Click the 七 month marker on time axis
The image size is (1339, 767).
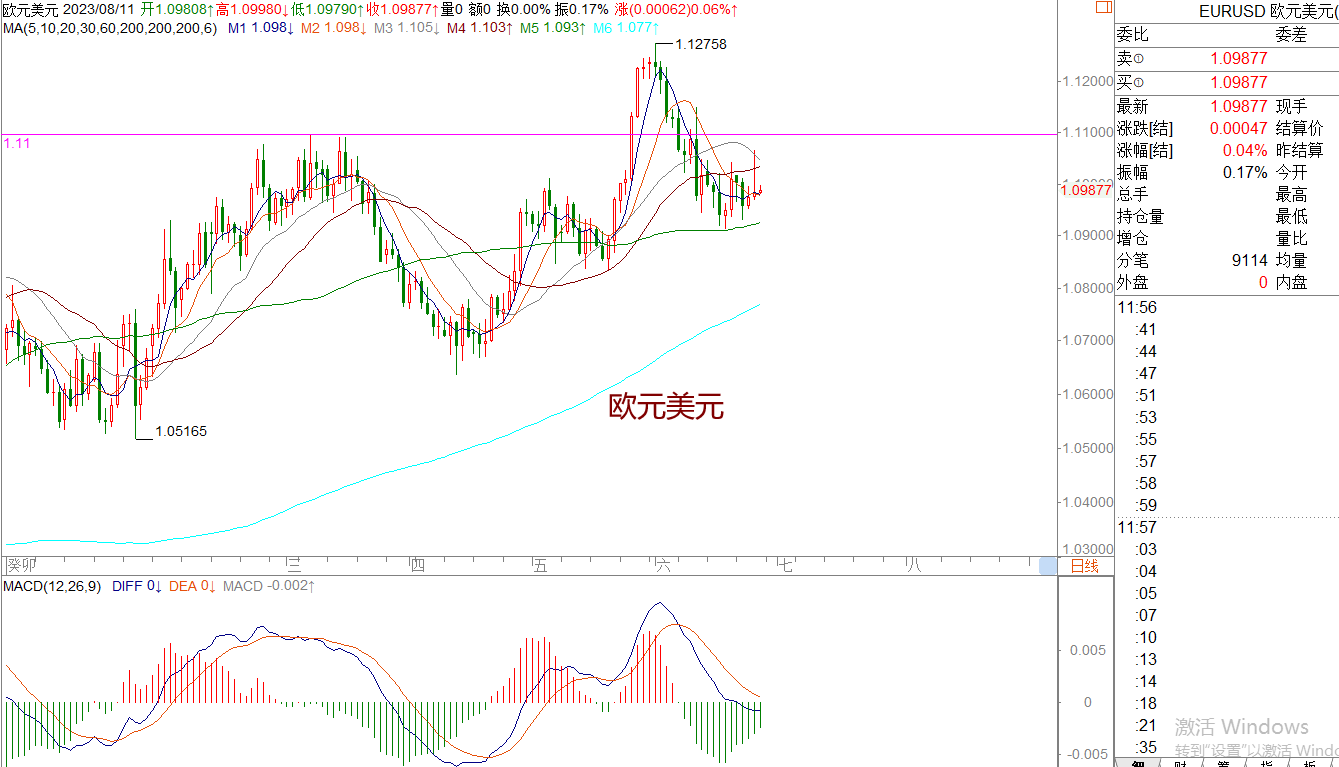point(786,566)
